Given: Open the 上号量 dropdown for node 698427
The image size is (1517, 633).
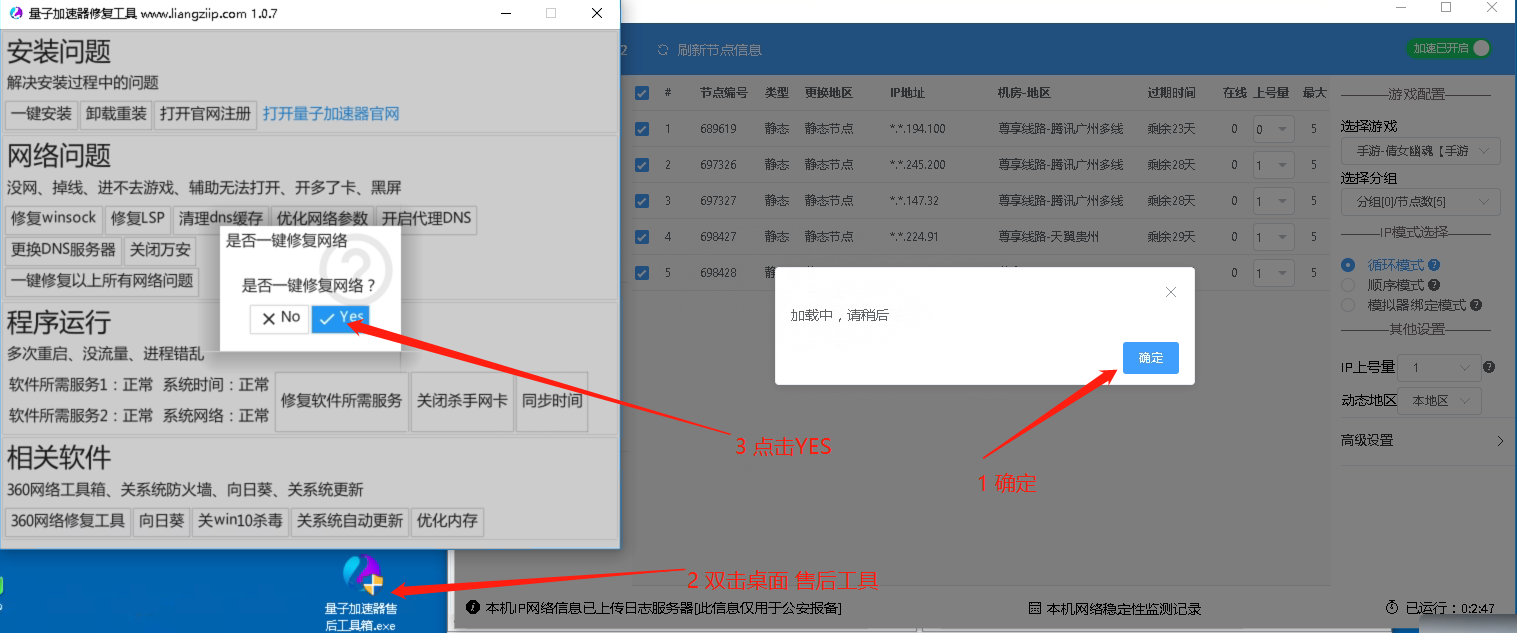Looking at the screenshot, I should coord(1272,237).
